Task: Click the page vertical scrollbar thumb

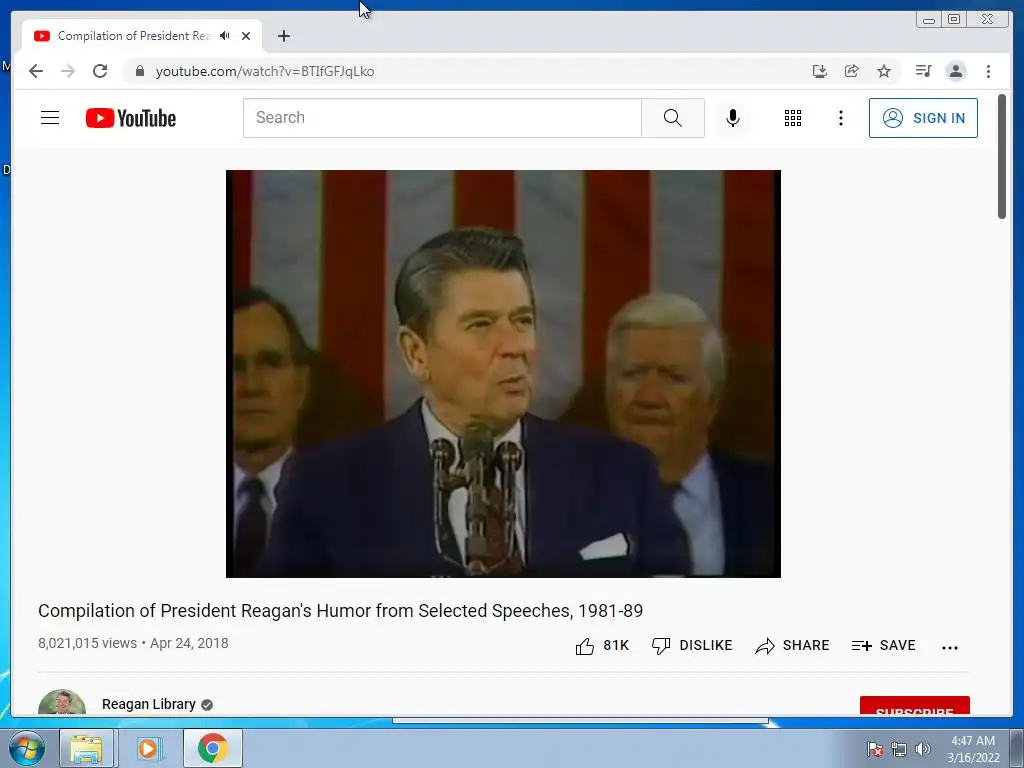Action: pos(1002,157)
